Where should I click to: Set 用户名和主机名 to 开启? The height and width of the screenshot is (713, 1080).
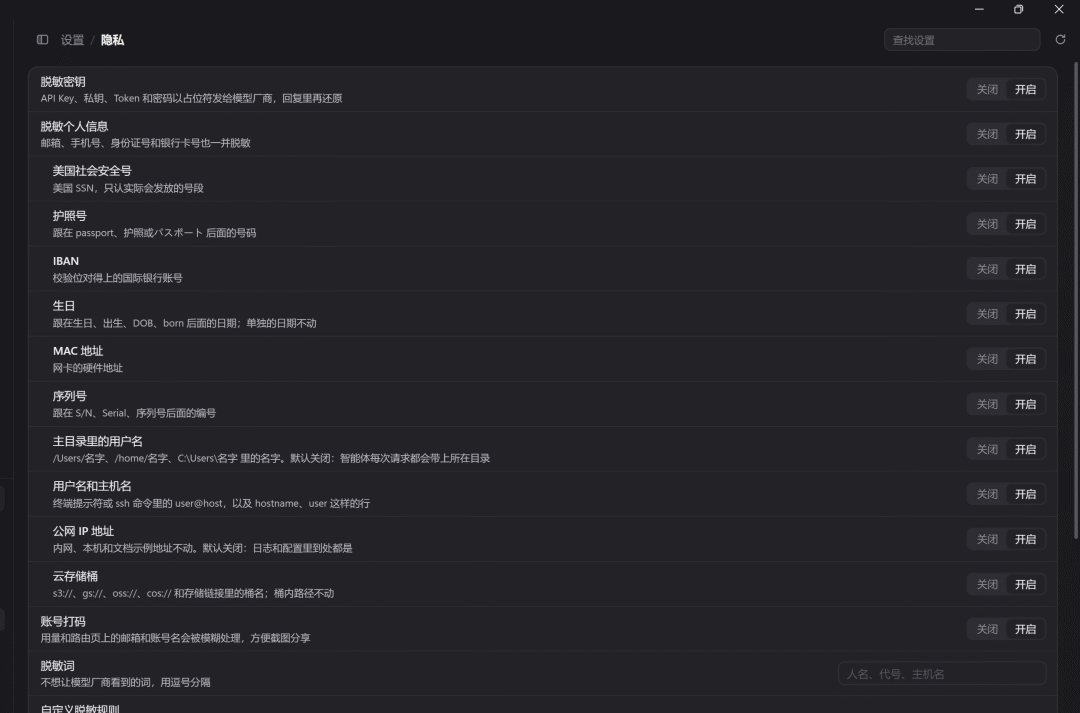coord(1026,495)
